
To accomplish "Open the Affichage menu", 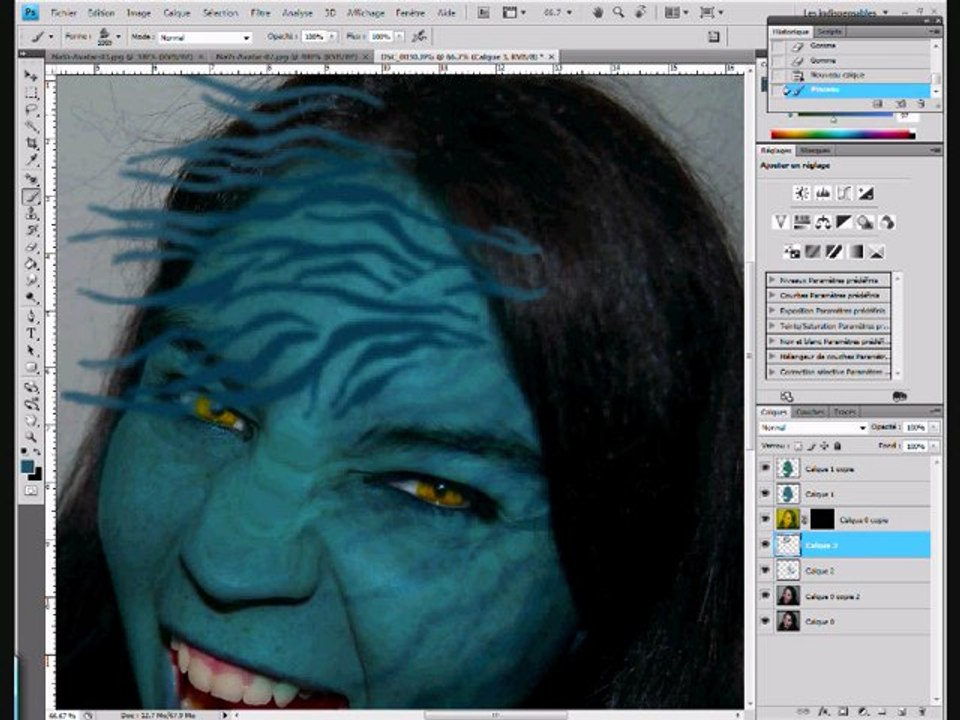I will pos(366,12).
